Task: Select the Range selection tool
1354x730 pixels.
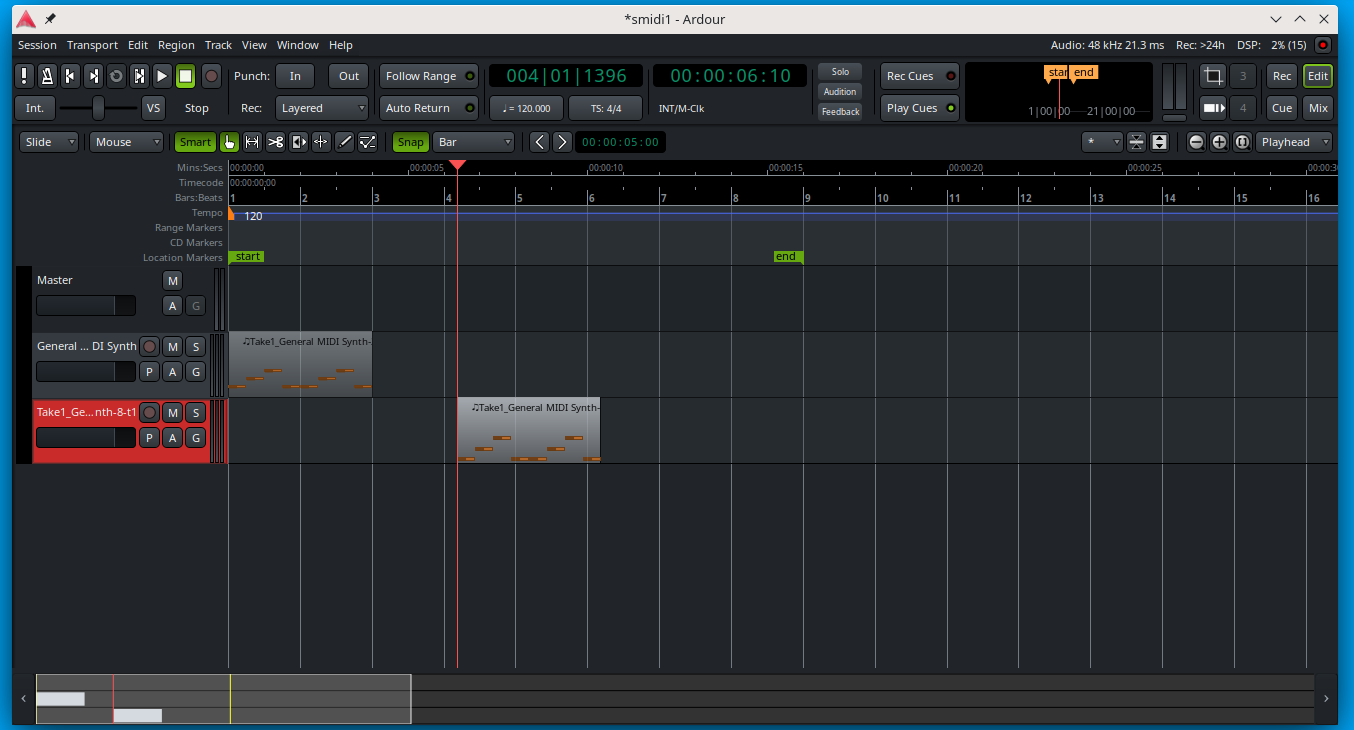Action: coord(252,142)
